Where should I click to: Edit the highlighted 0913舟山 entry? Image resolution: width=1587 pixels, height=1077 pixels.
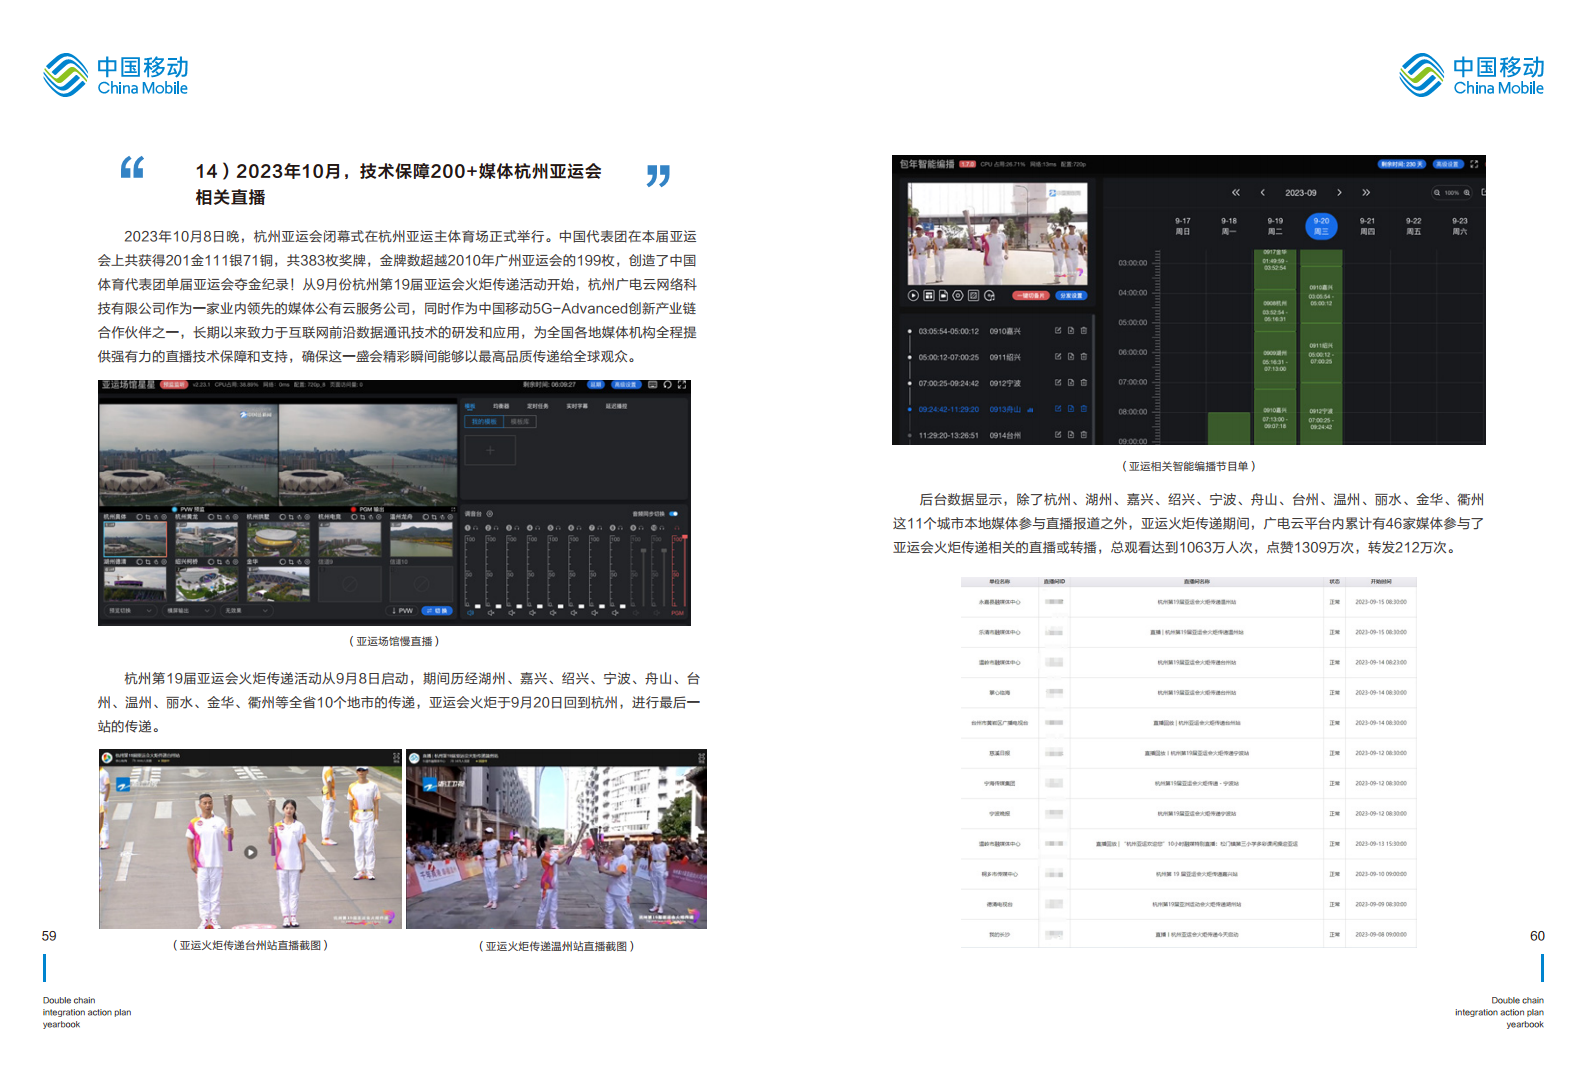[1058, 408]
